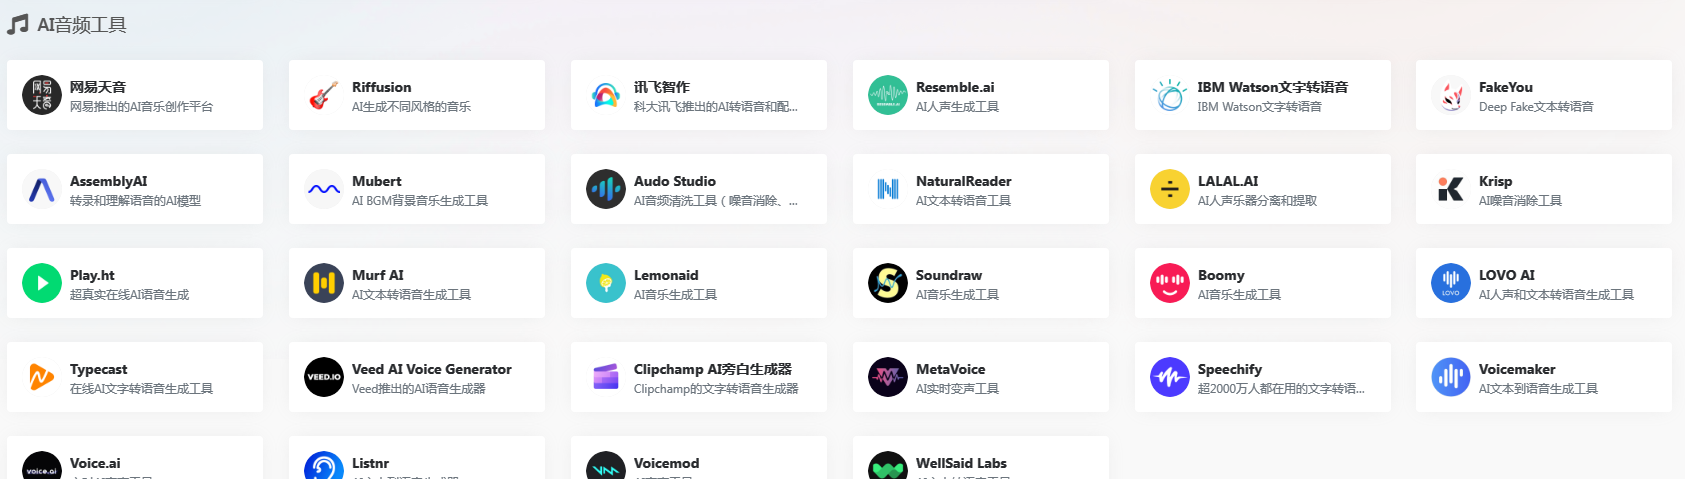This screenshot has width=1685, height=479.
Task: Open the Murf AI icon
Action: tap(324, 283)
